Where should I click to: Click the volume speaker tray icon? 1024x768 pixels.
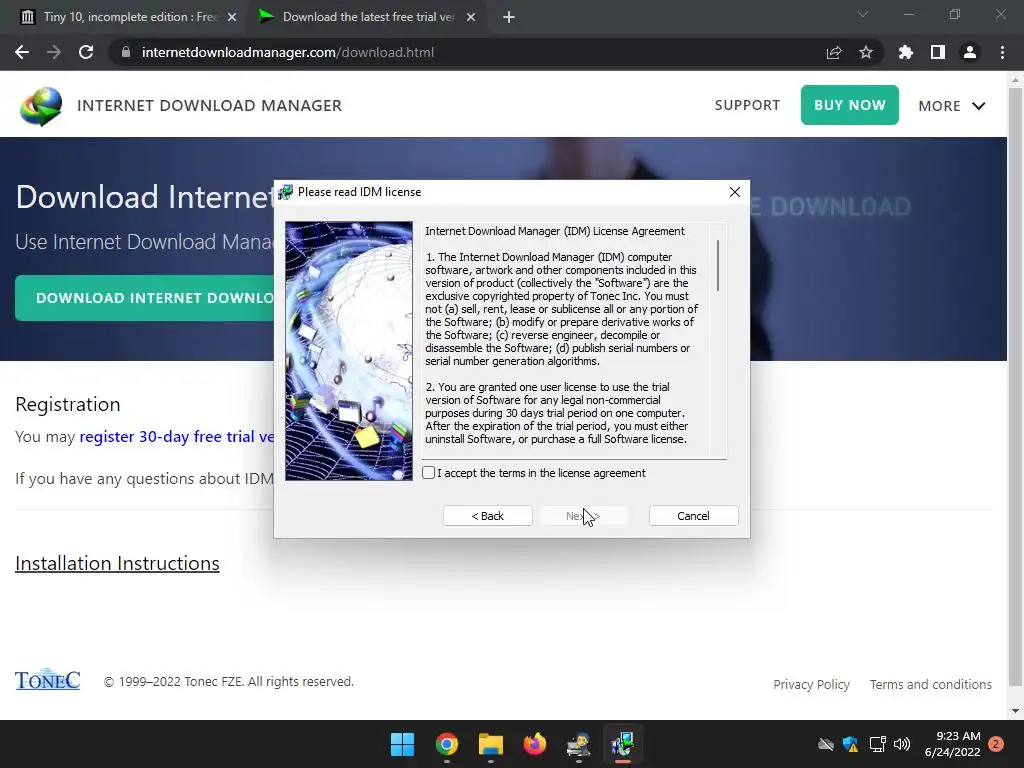coord(902,744)
